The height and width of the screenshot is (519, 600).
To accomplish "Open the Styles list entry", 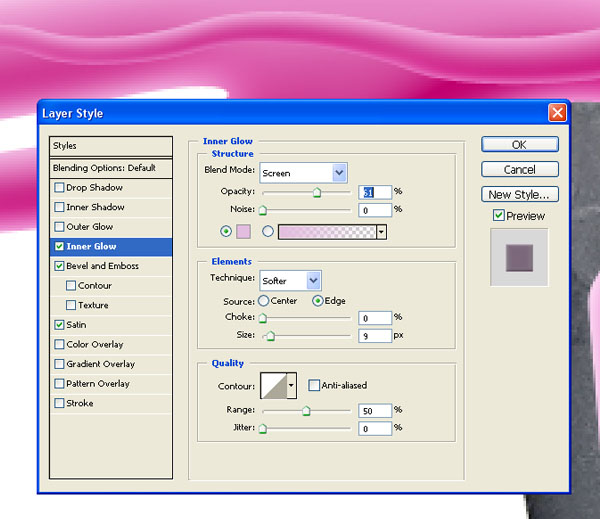I will click(111, 146).
